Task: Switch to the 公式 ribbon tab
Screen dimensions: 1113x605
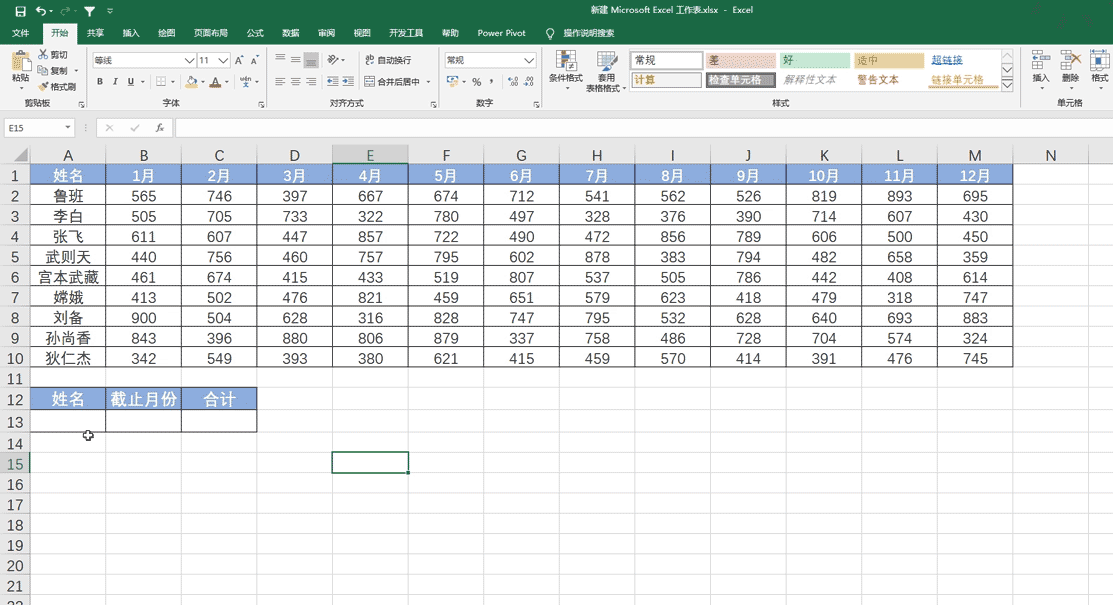Action: pos(254,32)
